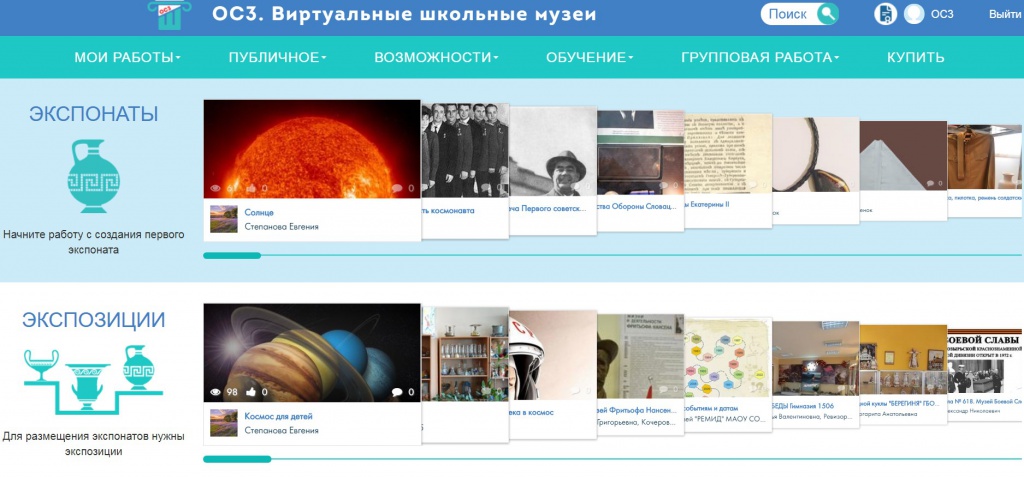Open the ЭКСПОЗИЦИИ section heading
The image size is (1024, 478).
[x=93, y=320]
